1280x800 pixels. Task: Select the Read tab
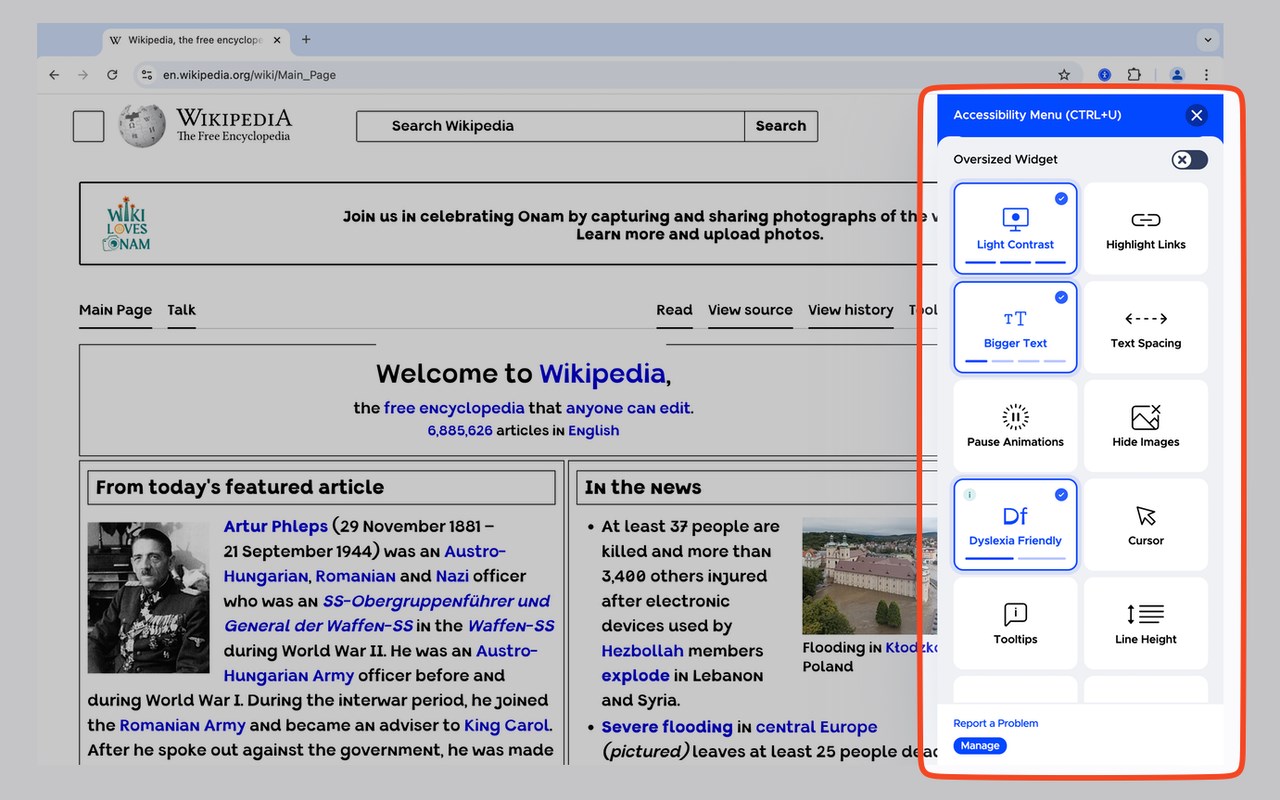click(674, 310)
